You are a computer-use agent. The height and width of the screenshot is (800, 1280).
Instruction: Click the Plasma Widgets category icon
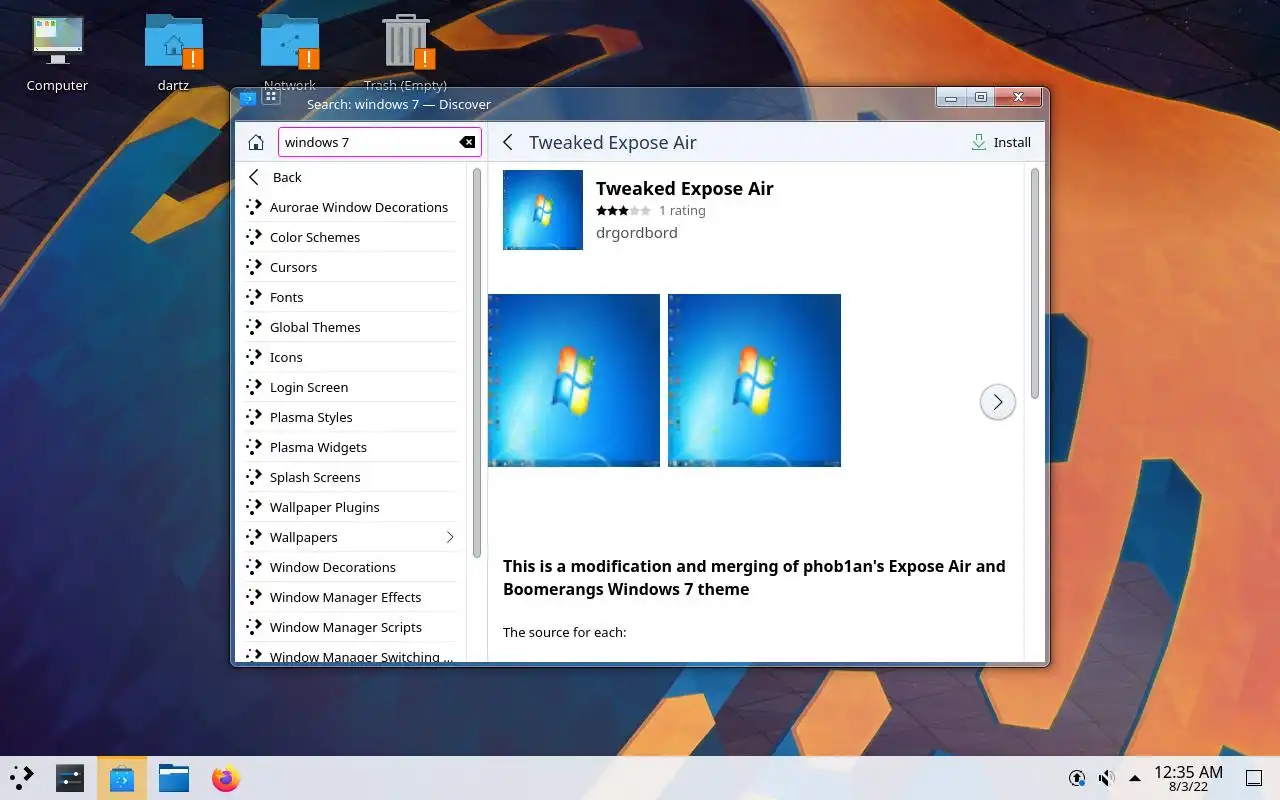254,447
